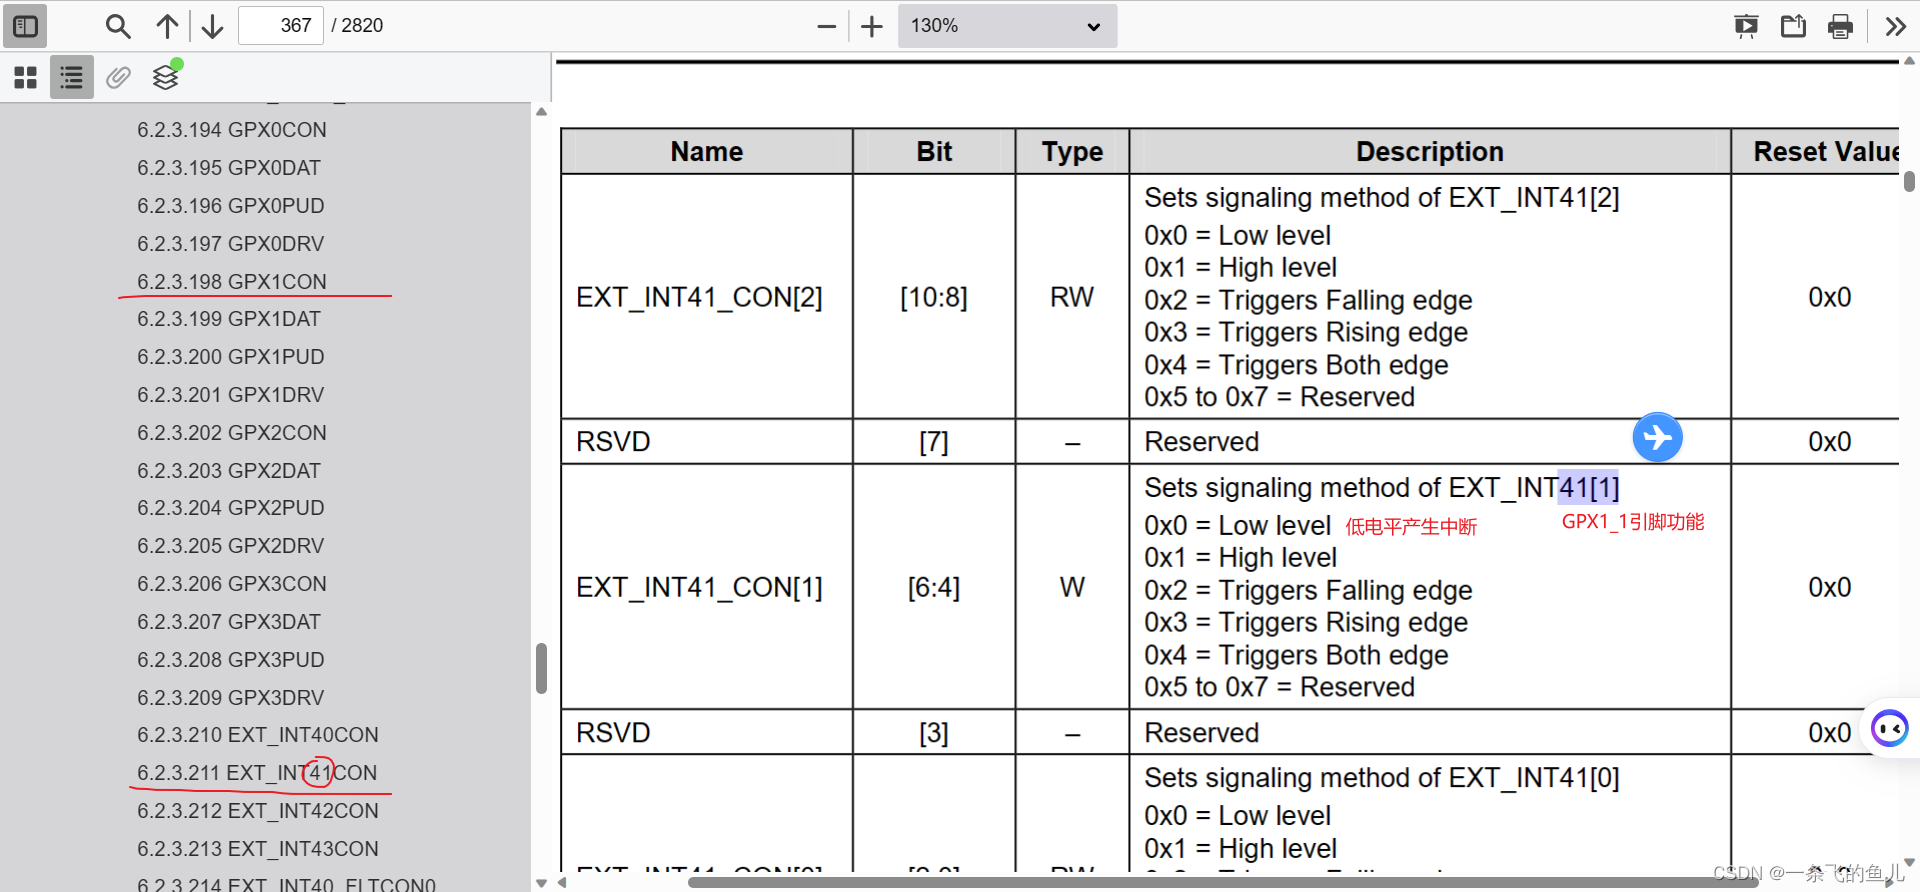The image size is (1920, 892).
Task: Zoom in with the plus button
Action: tap(872, 26)
